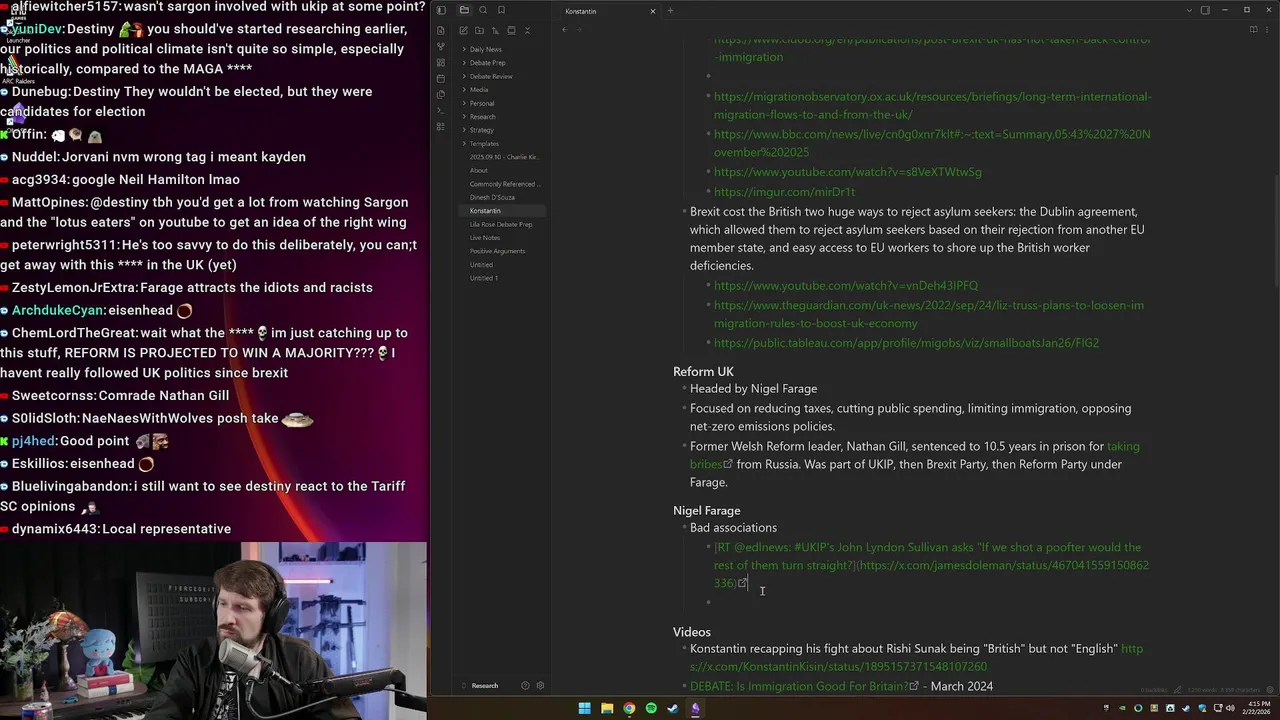Toggle the left sidebar in Obsidian
This screenshot has height=720, width=1280.
tap(441, 10)
